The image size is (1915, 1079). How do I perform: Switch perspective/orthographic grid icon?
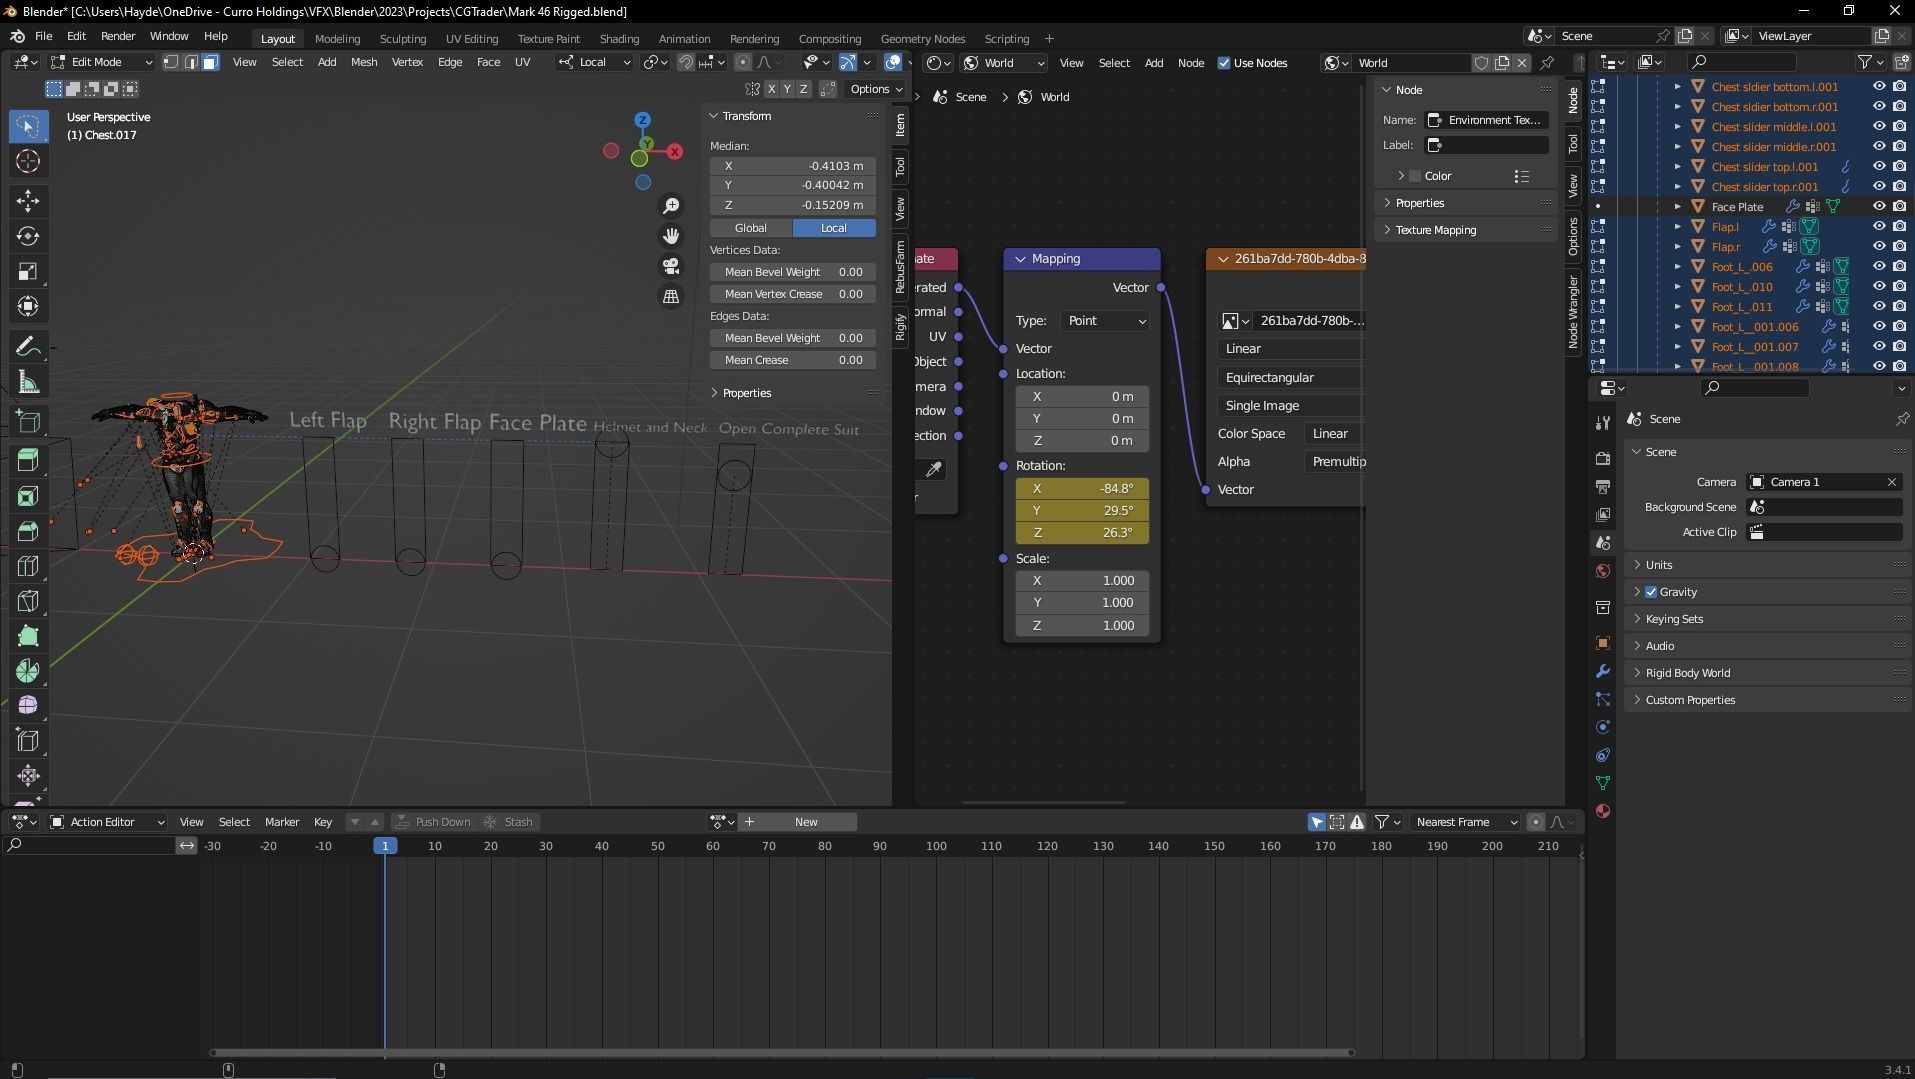(671, 297)
